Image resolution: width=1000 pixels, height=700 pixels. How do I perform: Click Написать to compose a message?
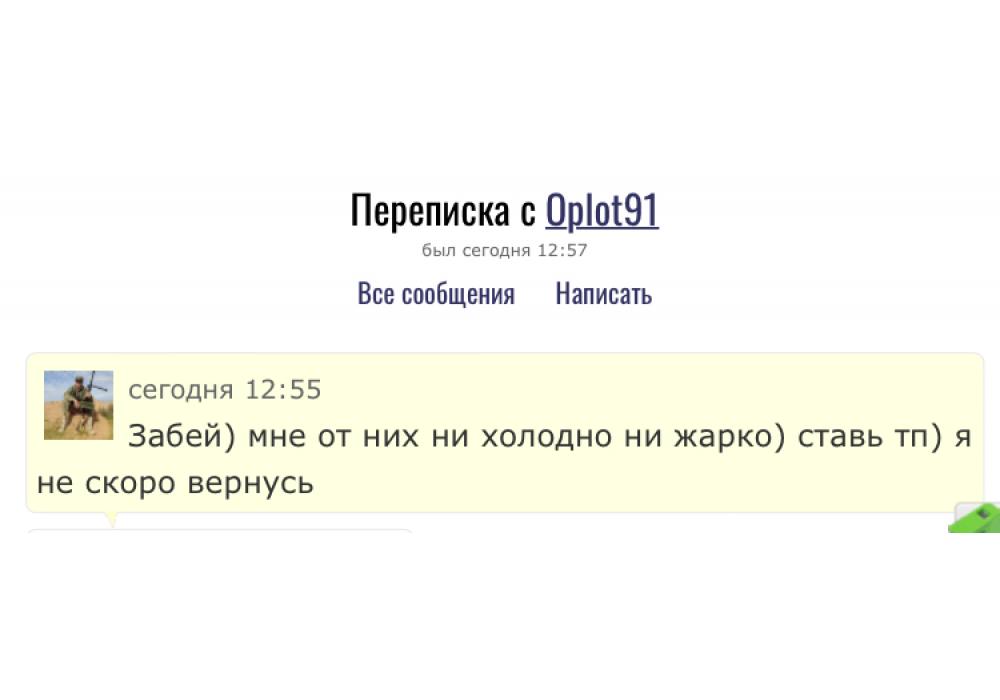[603, 294]
